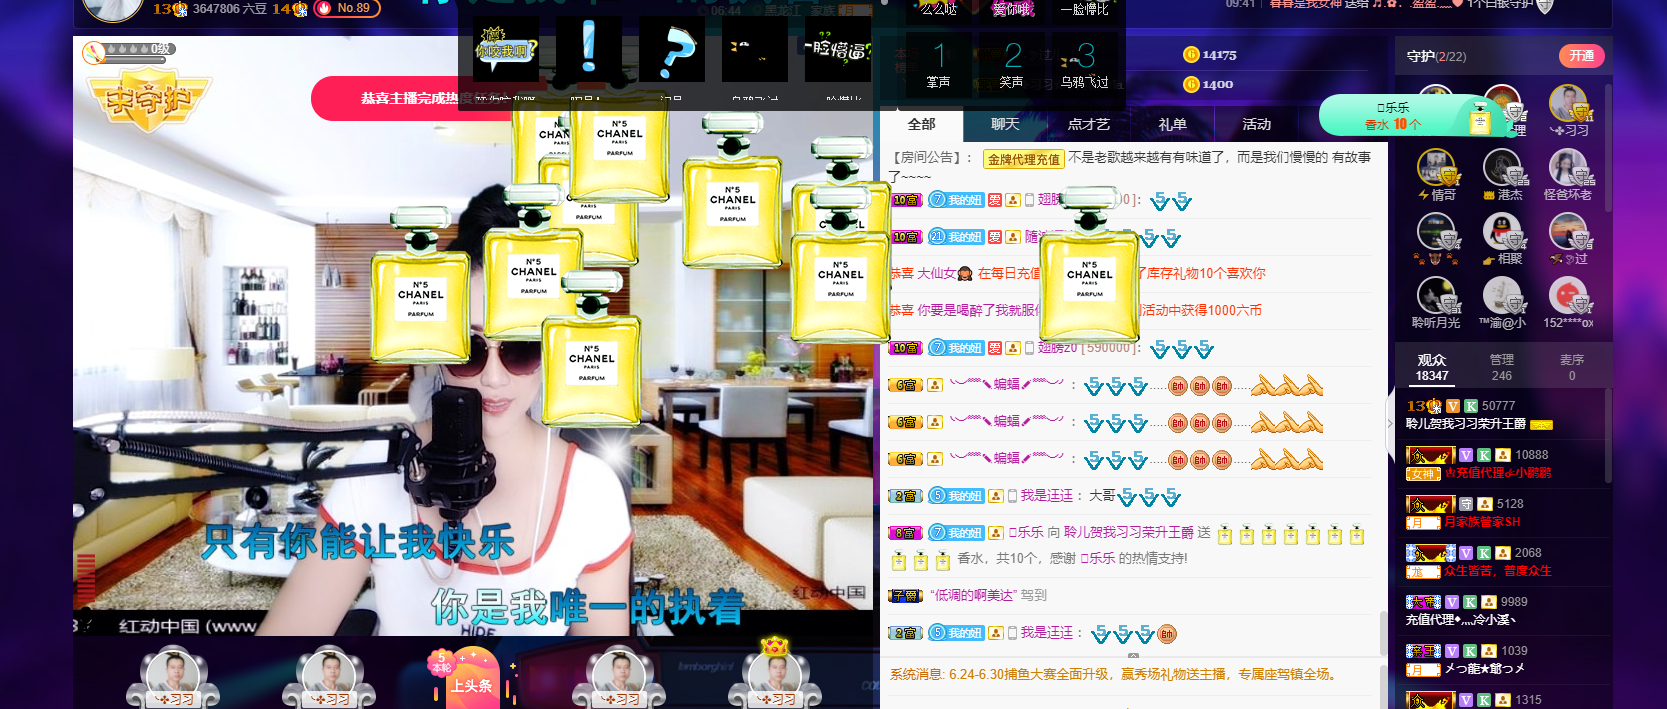This screenshot has height=709, width=1667.
Task: Switch to the 全部 chat tab
Action: click(x=921, y=124)
